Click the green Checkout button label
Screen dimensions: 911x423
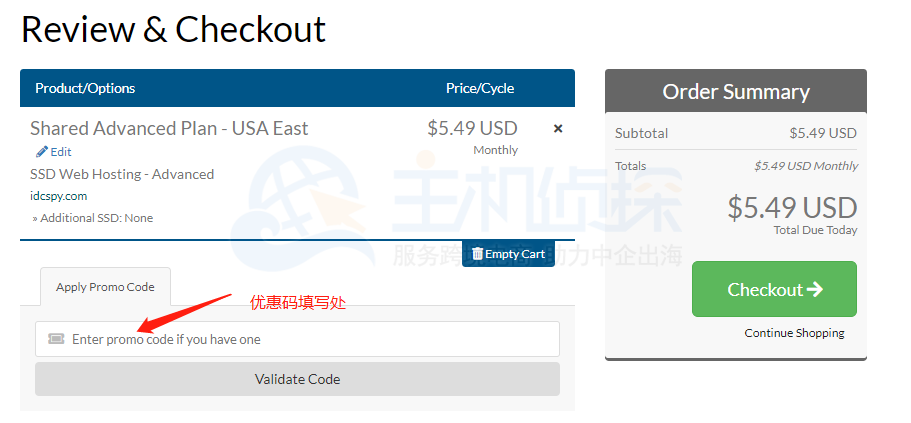[765, 290]
